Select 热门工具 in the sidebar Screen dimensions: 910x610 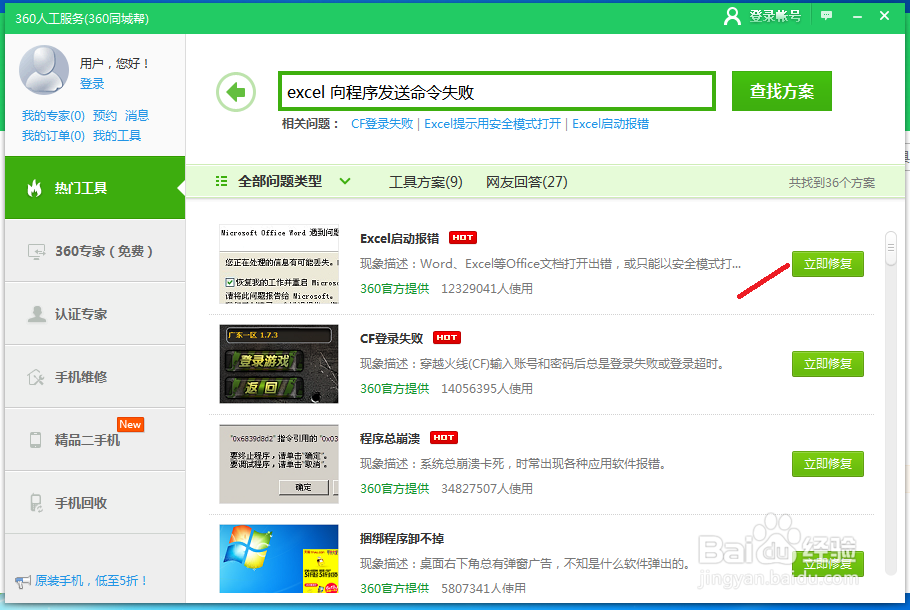click(95, 187)
